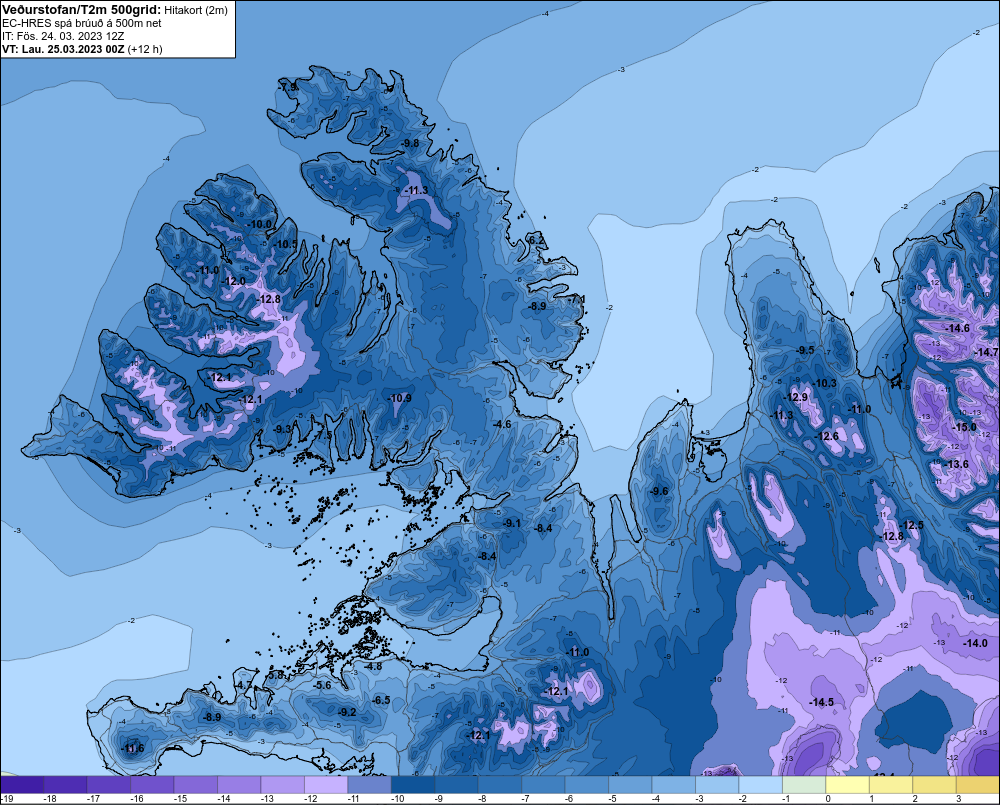Select legend swatch between -6 and -5
Screen dimensions: 1000x805
(x=587, y=784)
